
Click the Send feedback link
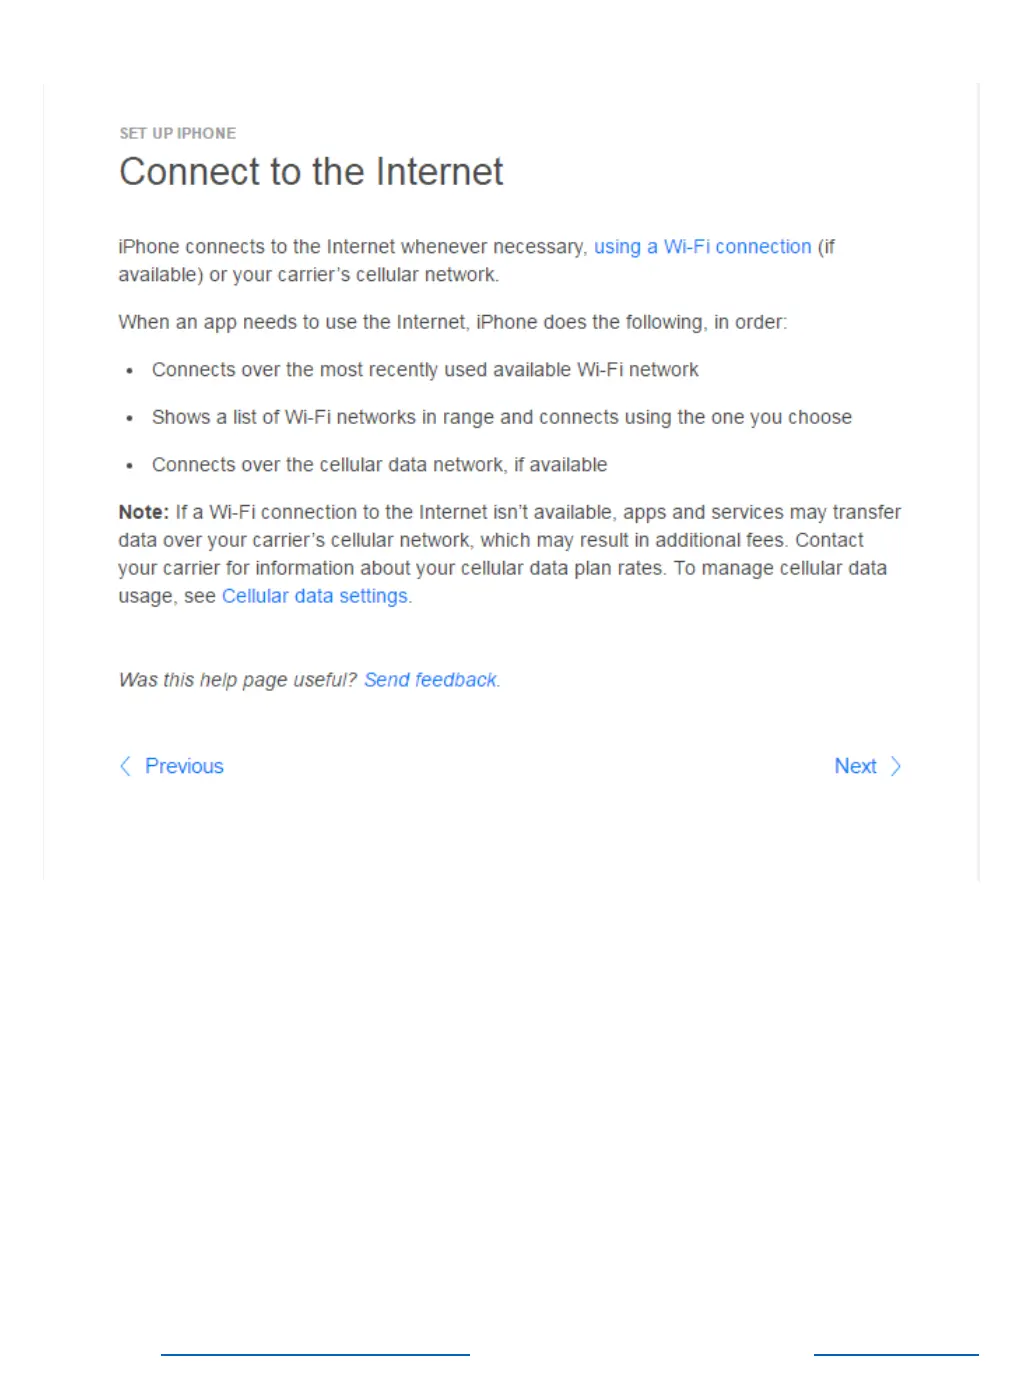(x=431, y=680)
